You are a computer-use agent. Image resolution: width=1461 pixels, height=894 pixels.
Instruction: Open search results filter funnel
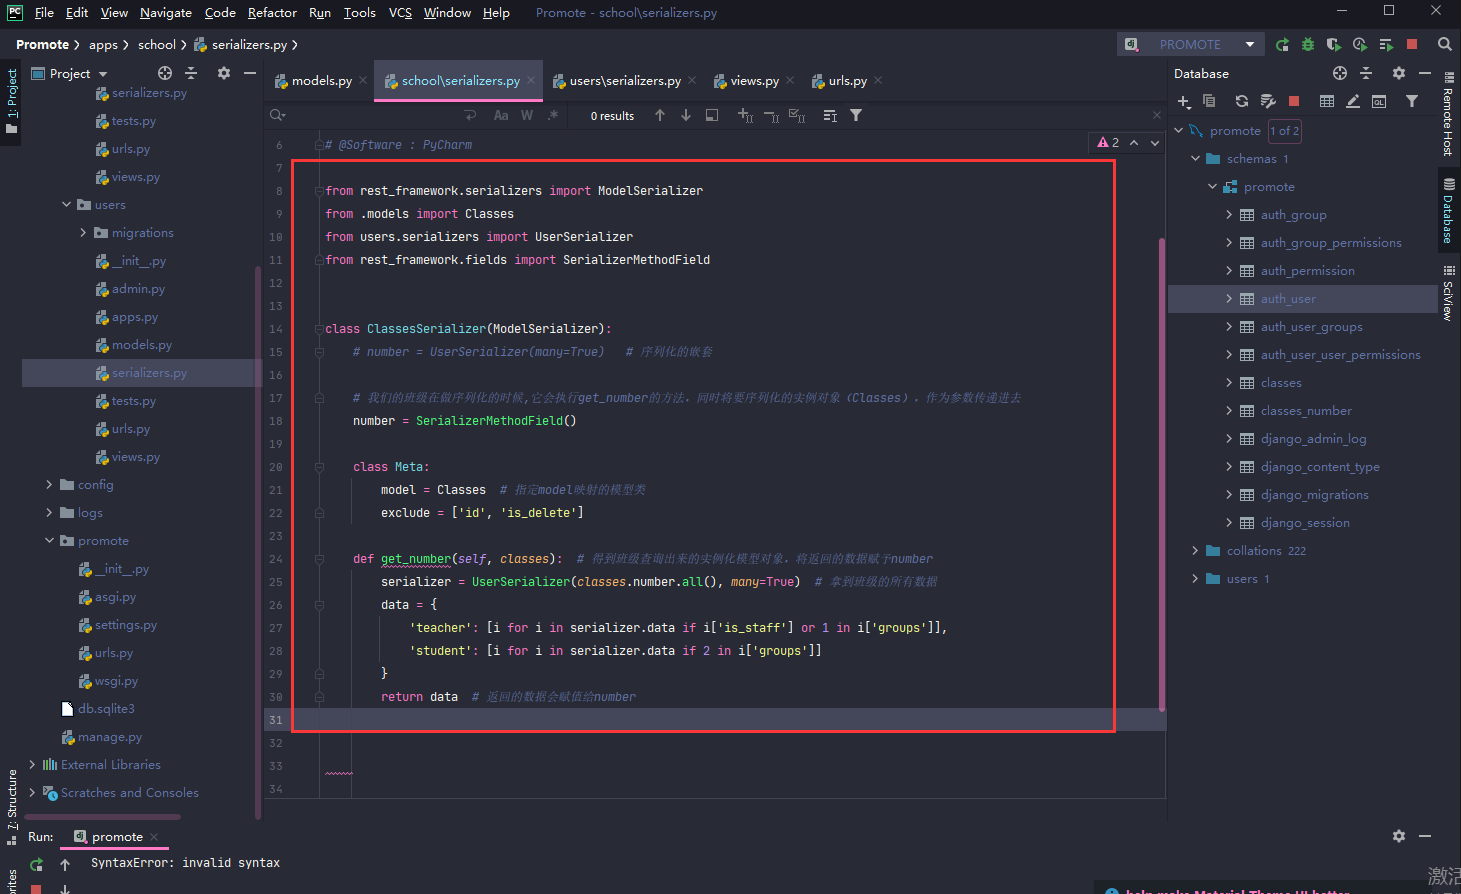coord(856,115)
